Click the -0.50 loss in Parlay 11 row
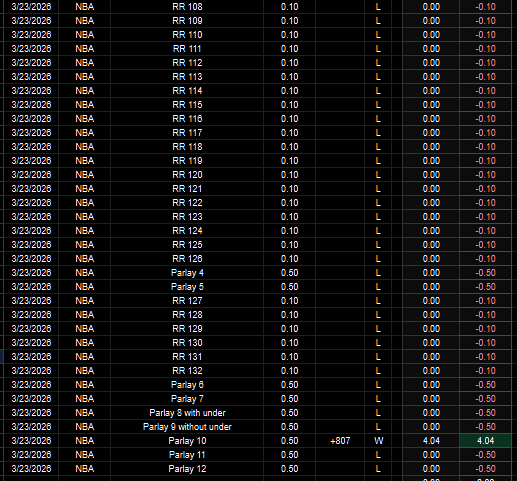 pyautogui.click(x=485, y=455)
